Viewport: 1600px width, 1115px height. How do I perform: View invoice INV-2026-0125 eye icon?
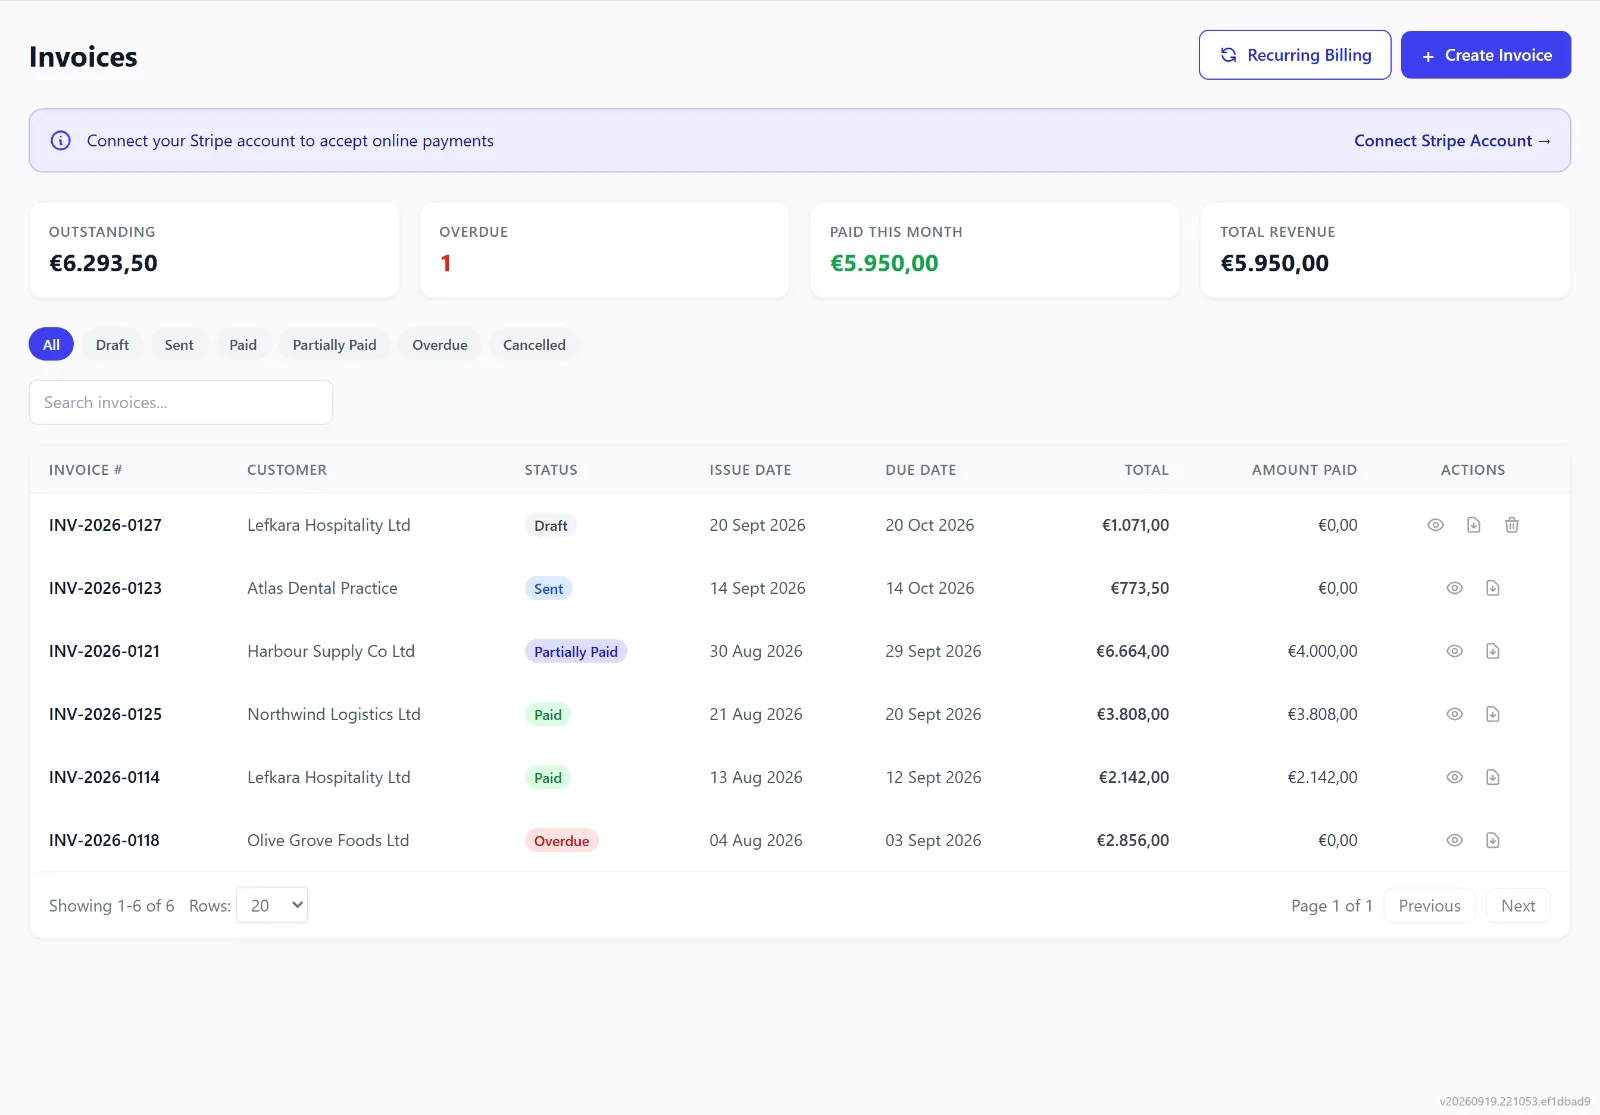pos(1454,714)
